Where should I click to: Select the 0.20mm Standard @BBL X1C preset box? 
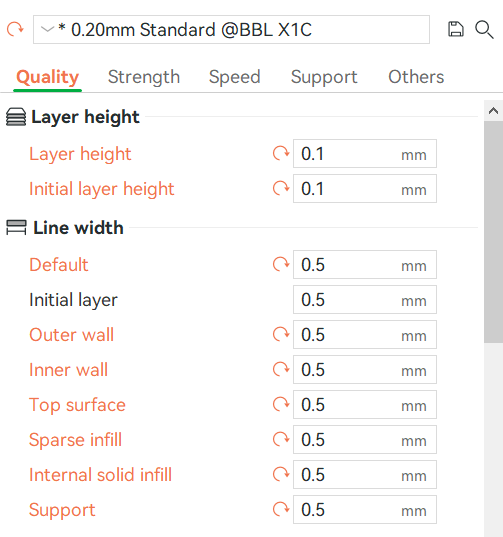[231, 29]
